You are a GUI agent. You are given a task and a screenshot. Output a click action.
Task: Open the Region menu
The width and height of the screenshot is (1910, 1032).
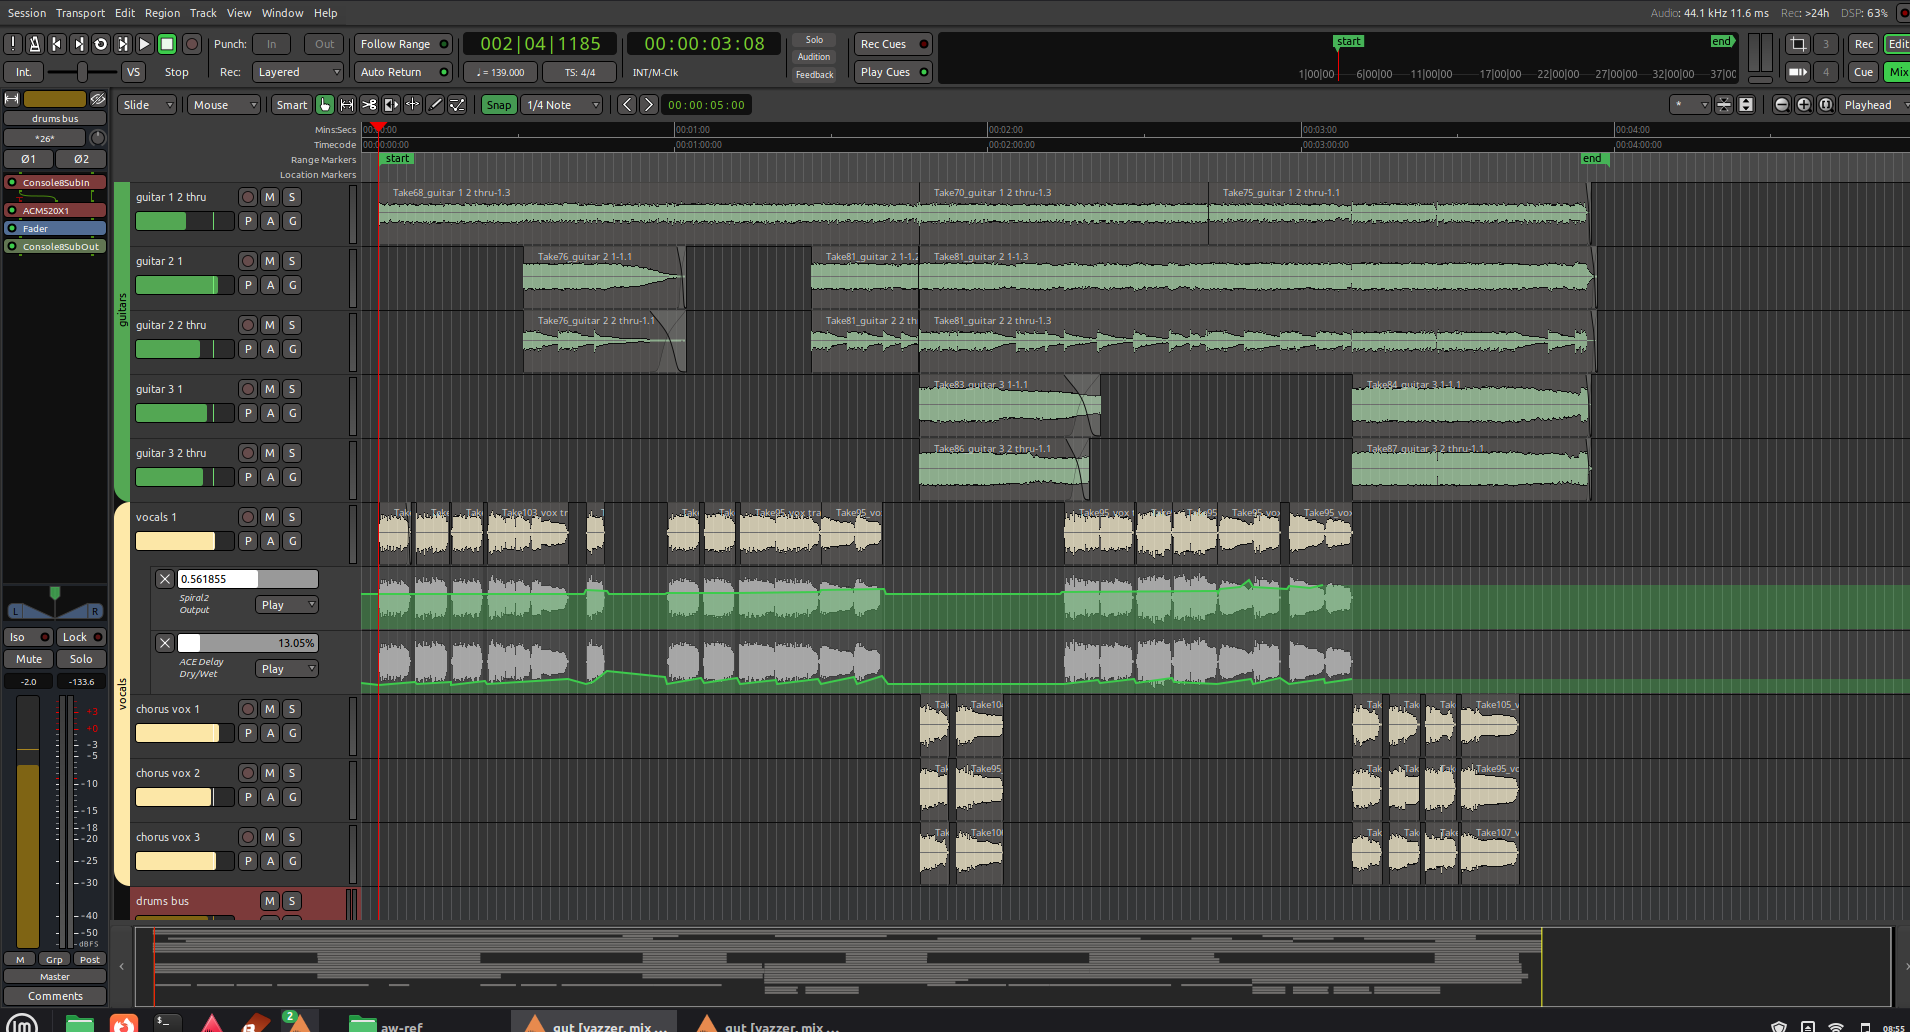tap(162, 13)
